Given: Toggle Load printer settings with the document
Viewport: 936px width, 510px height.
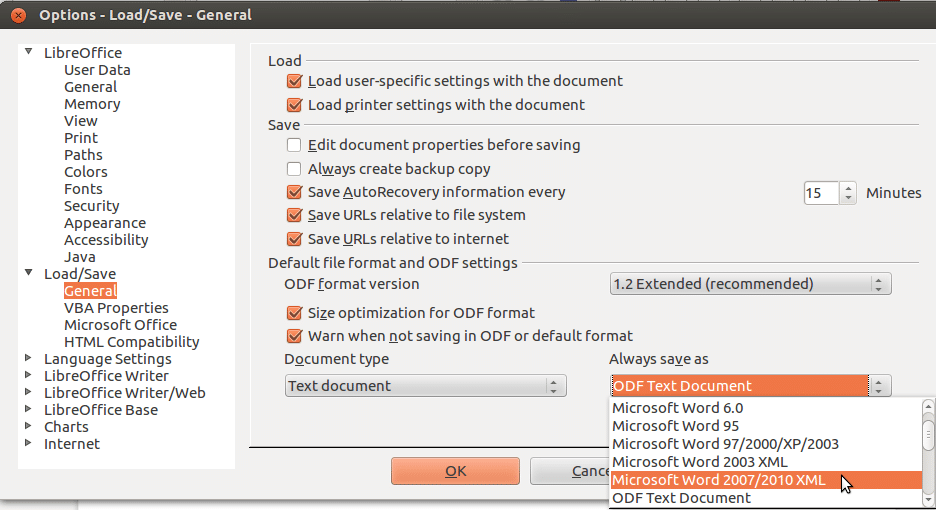Looking at the screenshot, I should (x=294, y=105).
